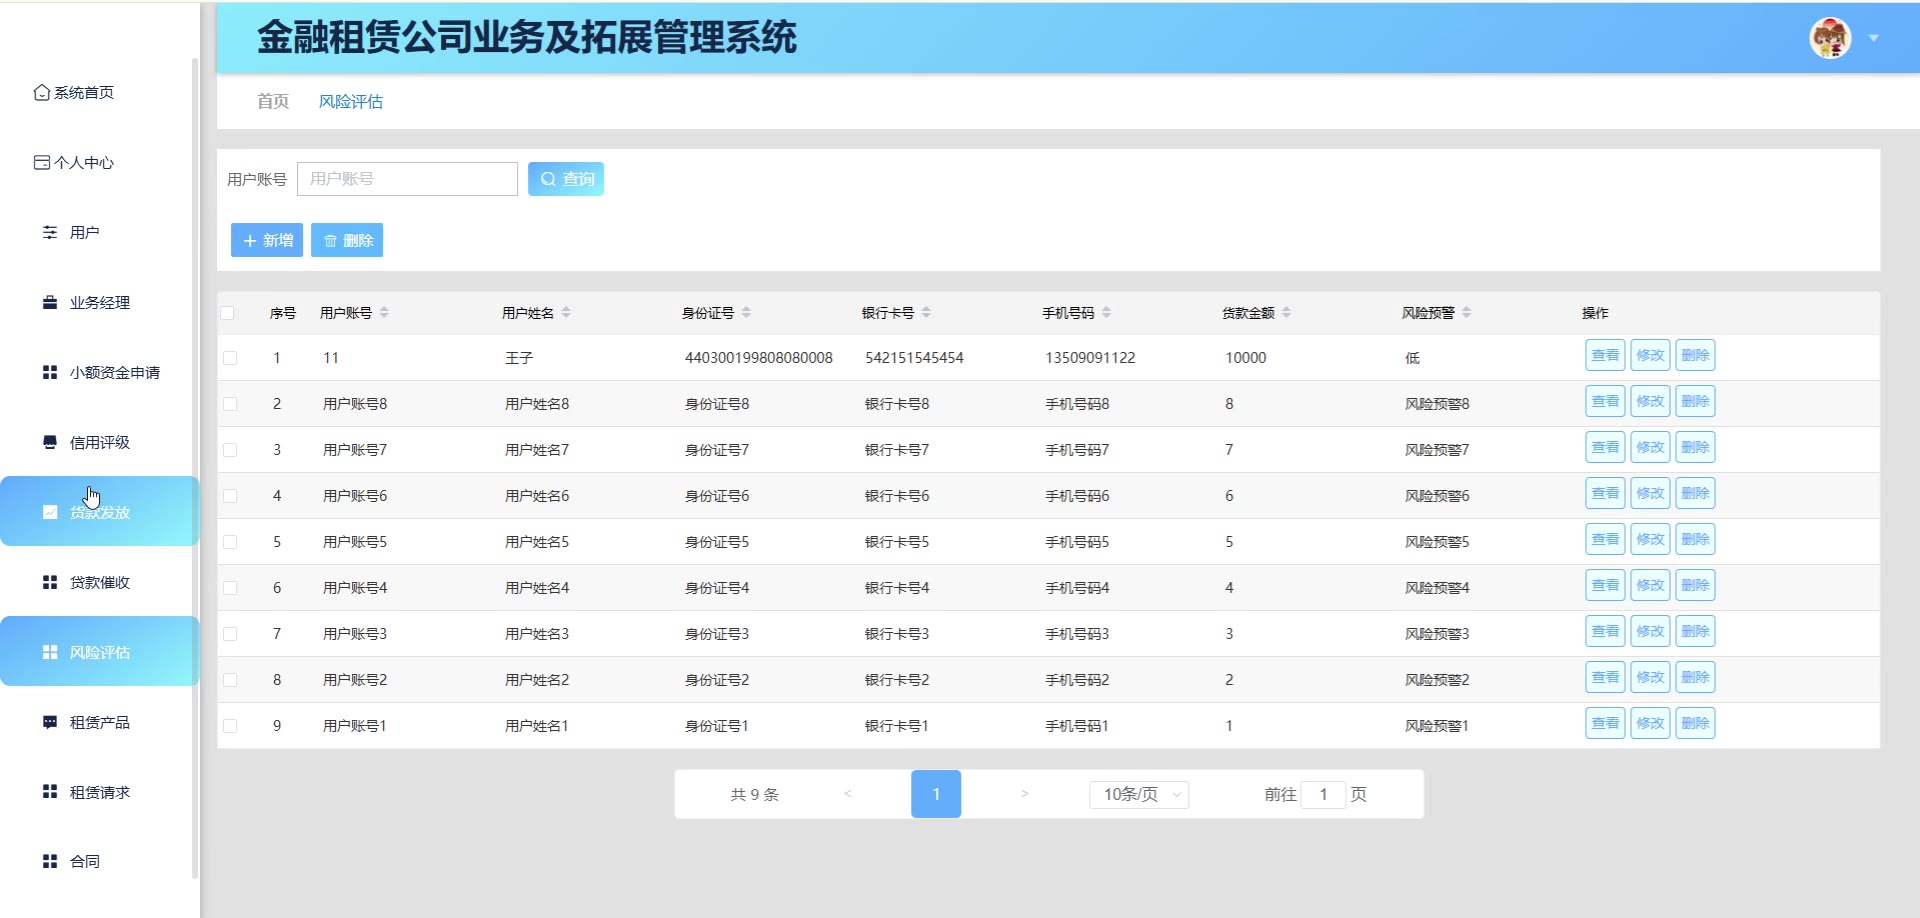The width and height of the screenshot is (1920, 918).
Task: Select checkbox for row 用户账号5
Action: point(230,542)
